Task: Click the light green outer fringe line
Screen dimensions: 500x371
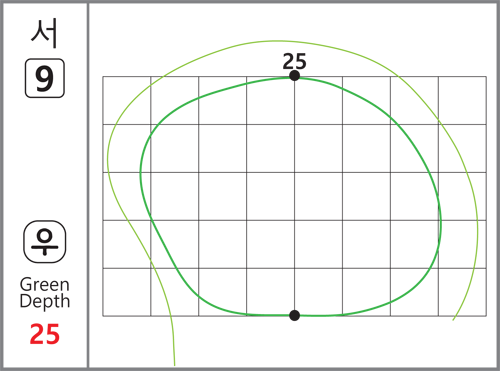Action: 477,220
